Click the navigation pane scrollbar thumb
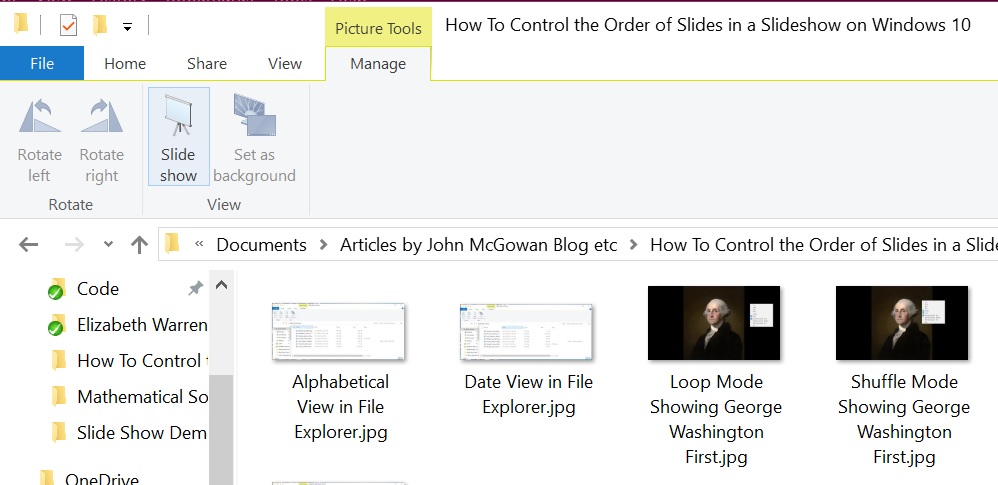This screenshot has height=485, width=998. click(x=221, y=430)
